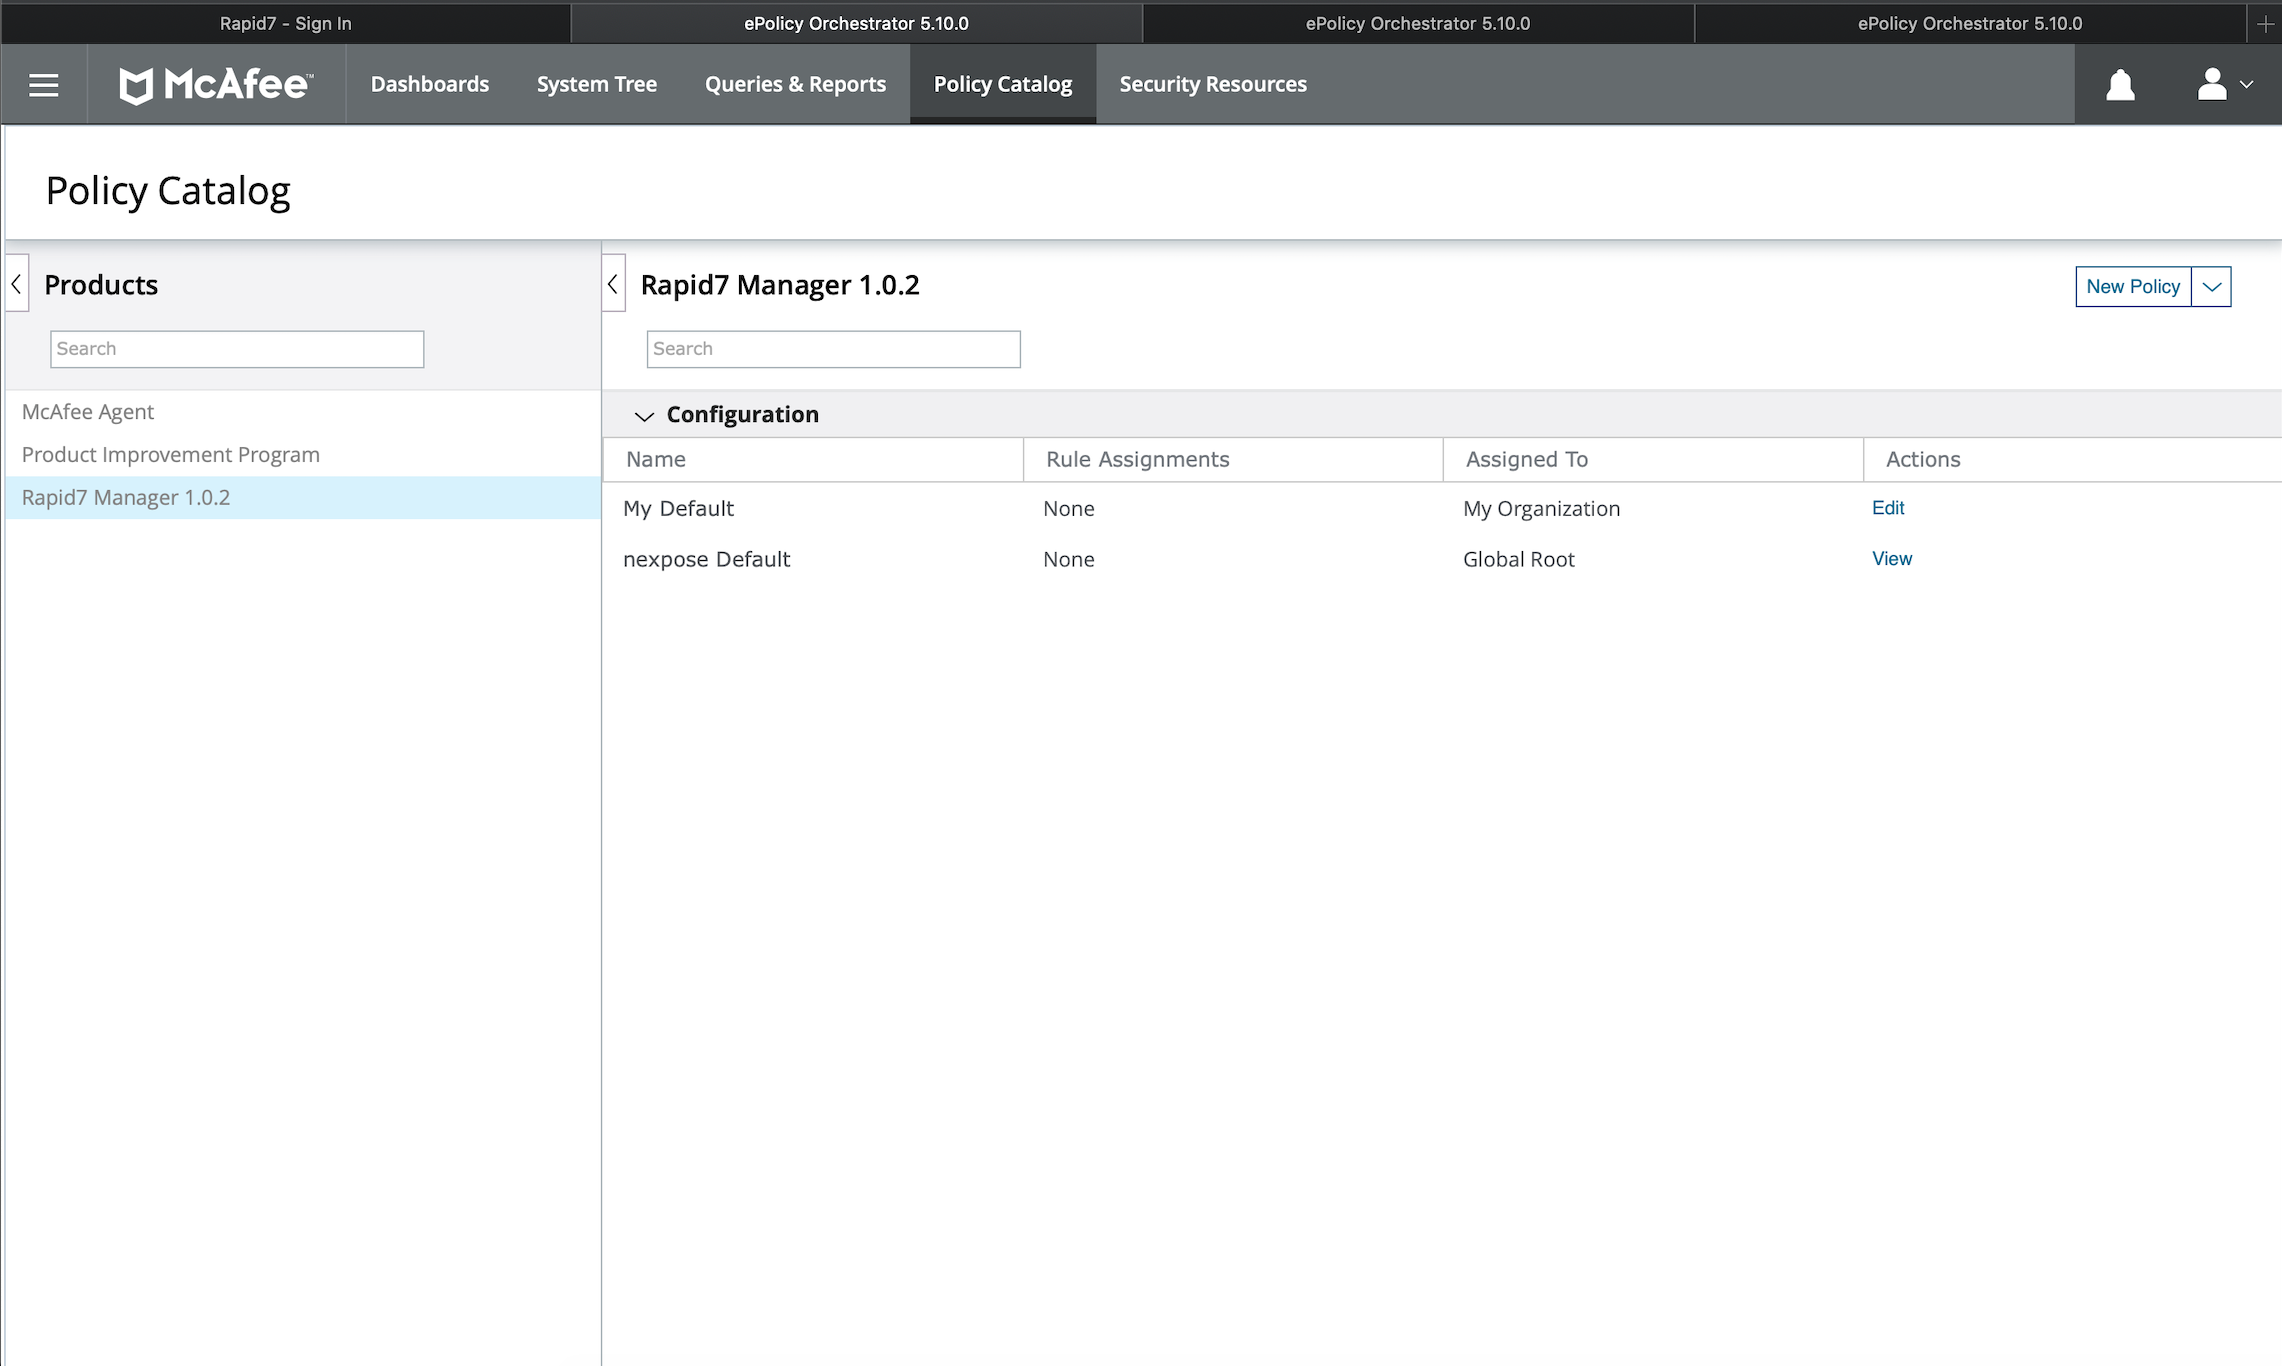The width and height of the screenshot is (2282, 1366).
Task: Open a new browser tab with plus
Action: (x=2265, y=23)
